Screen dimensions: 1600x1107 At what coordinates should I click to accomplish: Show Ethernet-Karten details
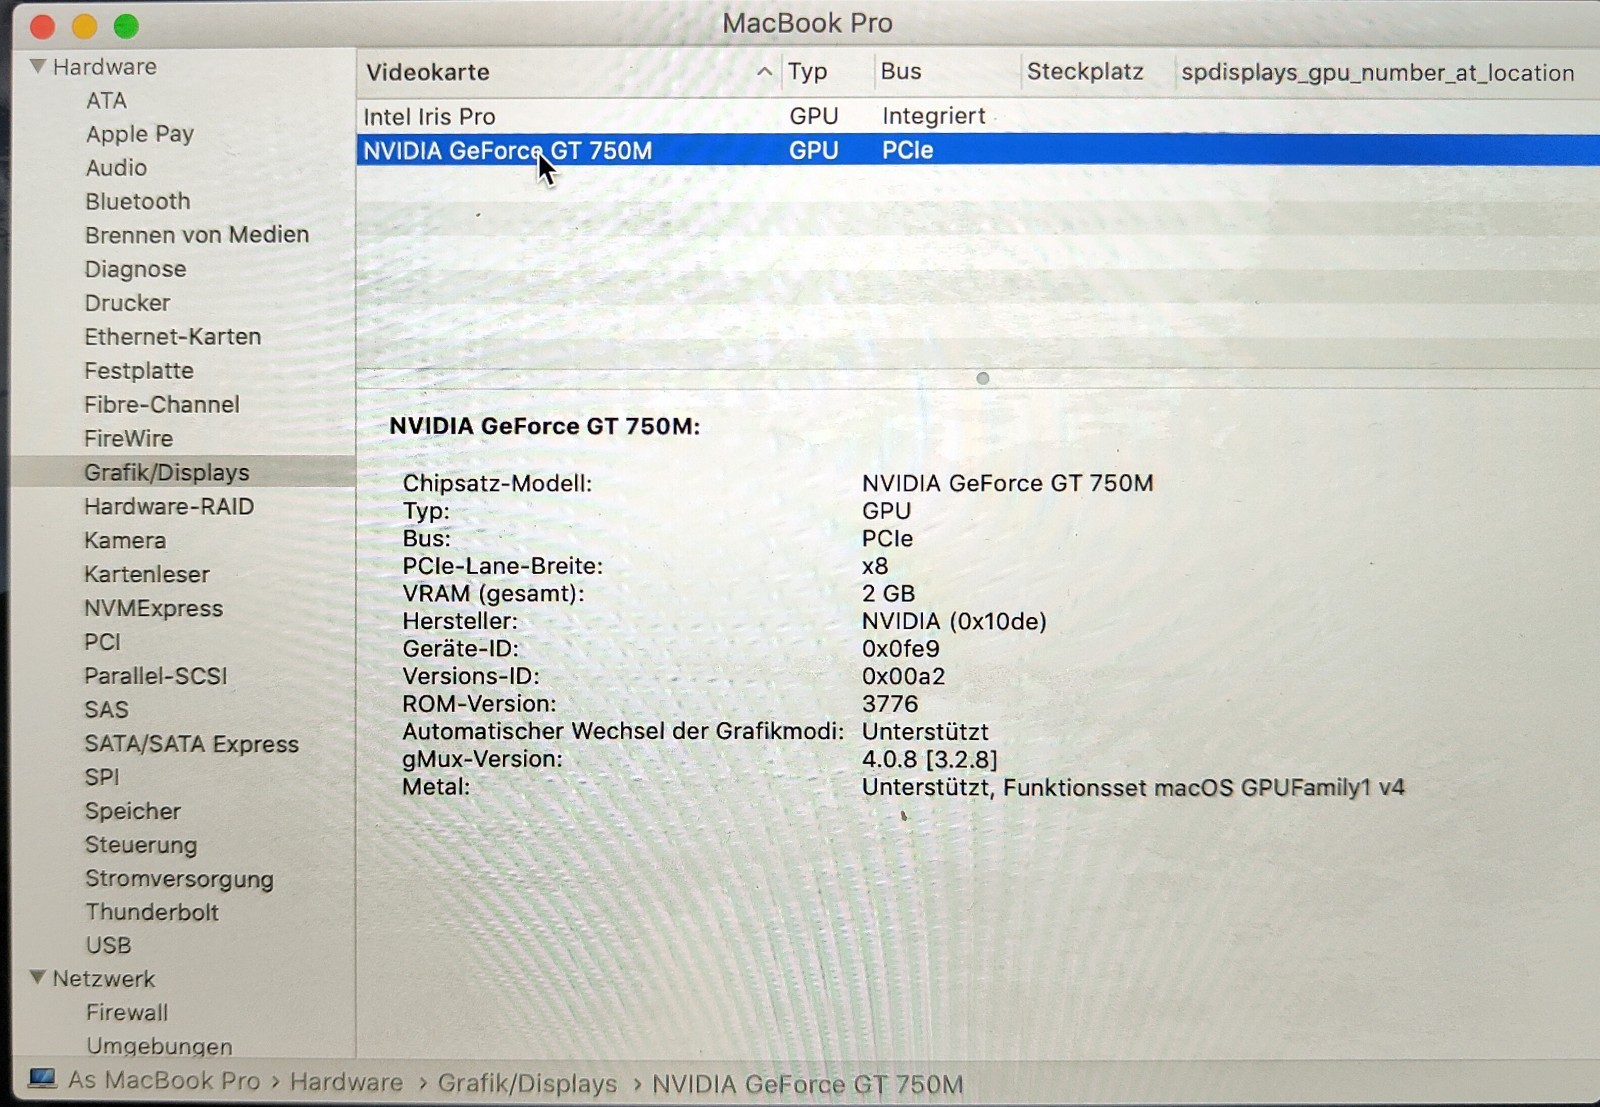coord(173,336)
